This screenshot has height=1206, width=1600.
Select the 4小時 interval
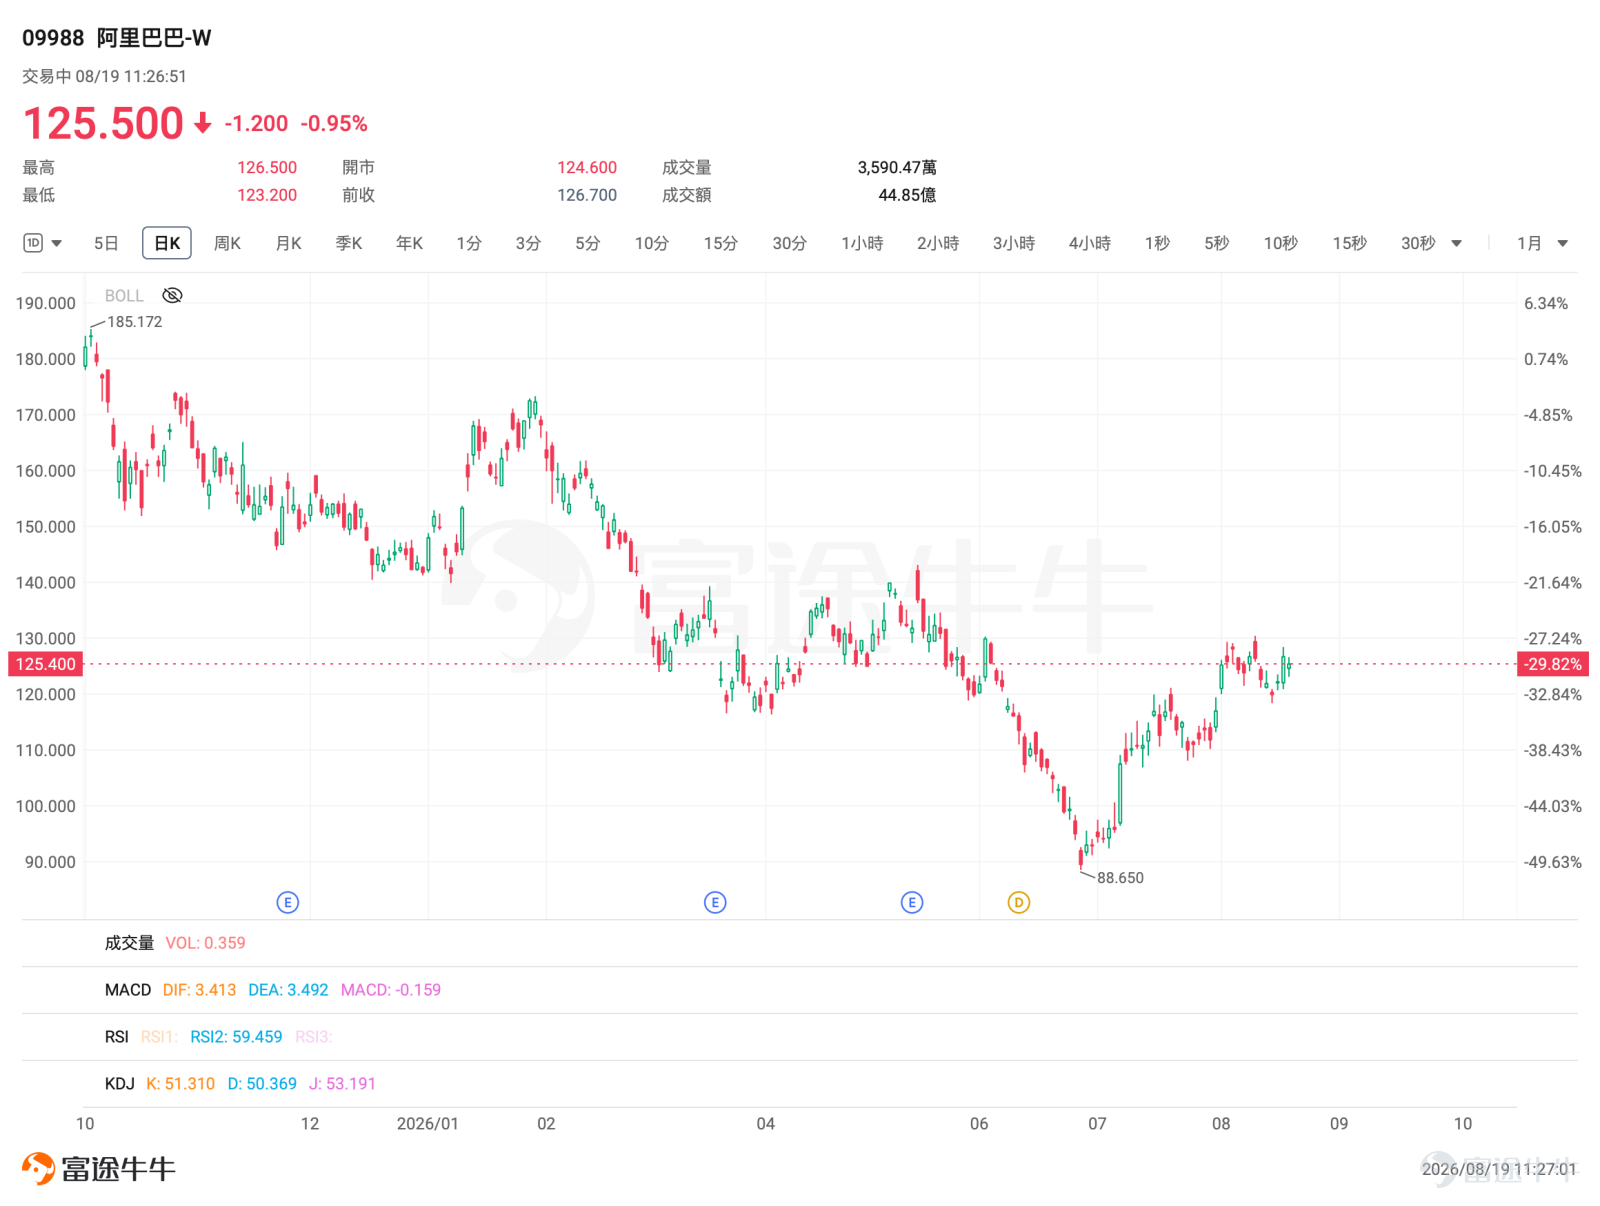[1090, 243]
